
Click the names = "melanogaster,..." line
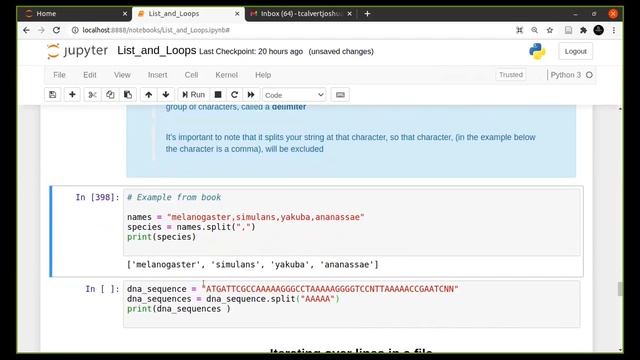pyautogui.click(x=245, y=217)
